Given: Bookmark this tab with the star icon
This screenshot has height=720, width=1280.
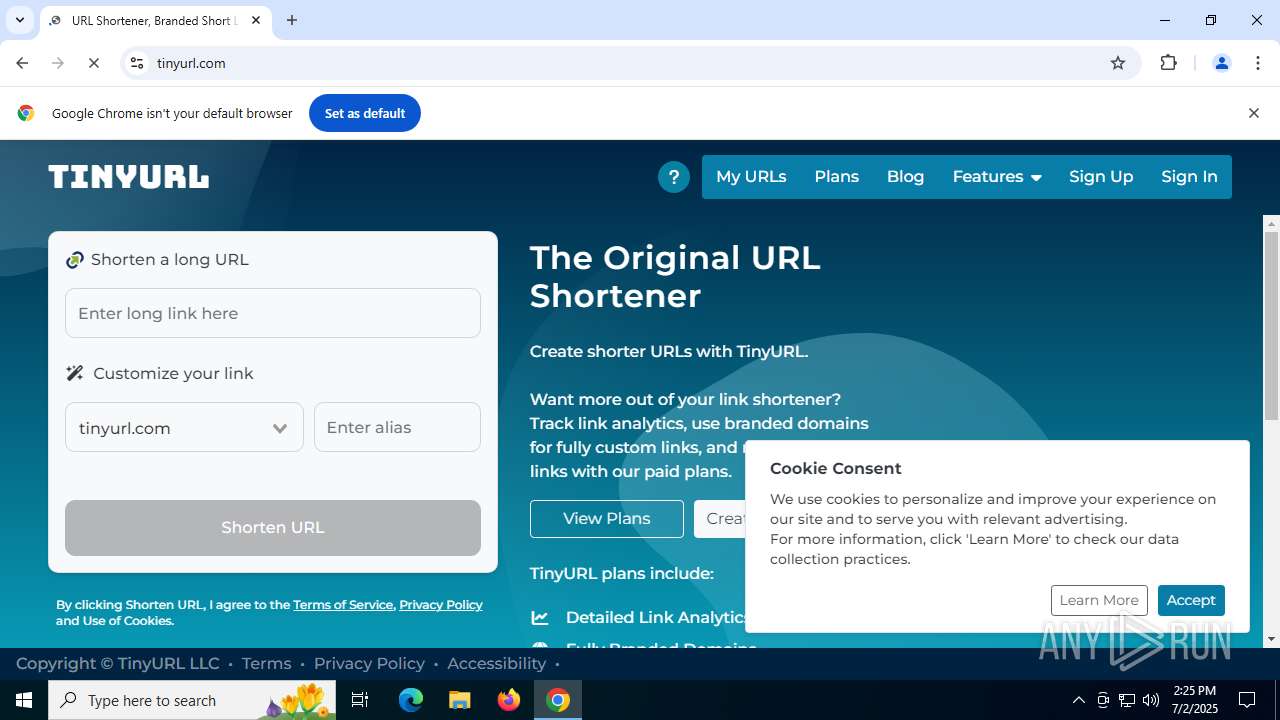Looking at the screenshot, I should click(x=1118, y=63).
